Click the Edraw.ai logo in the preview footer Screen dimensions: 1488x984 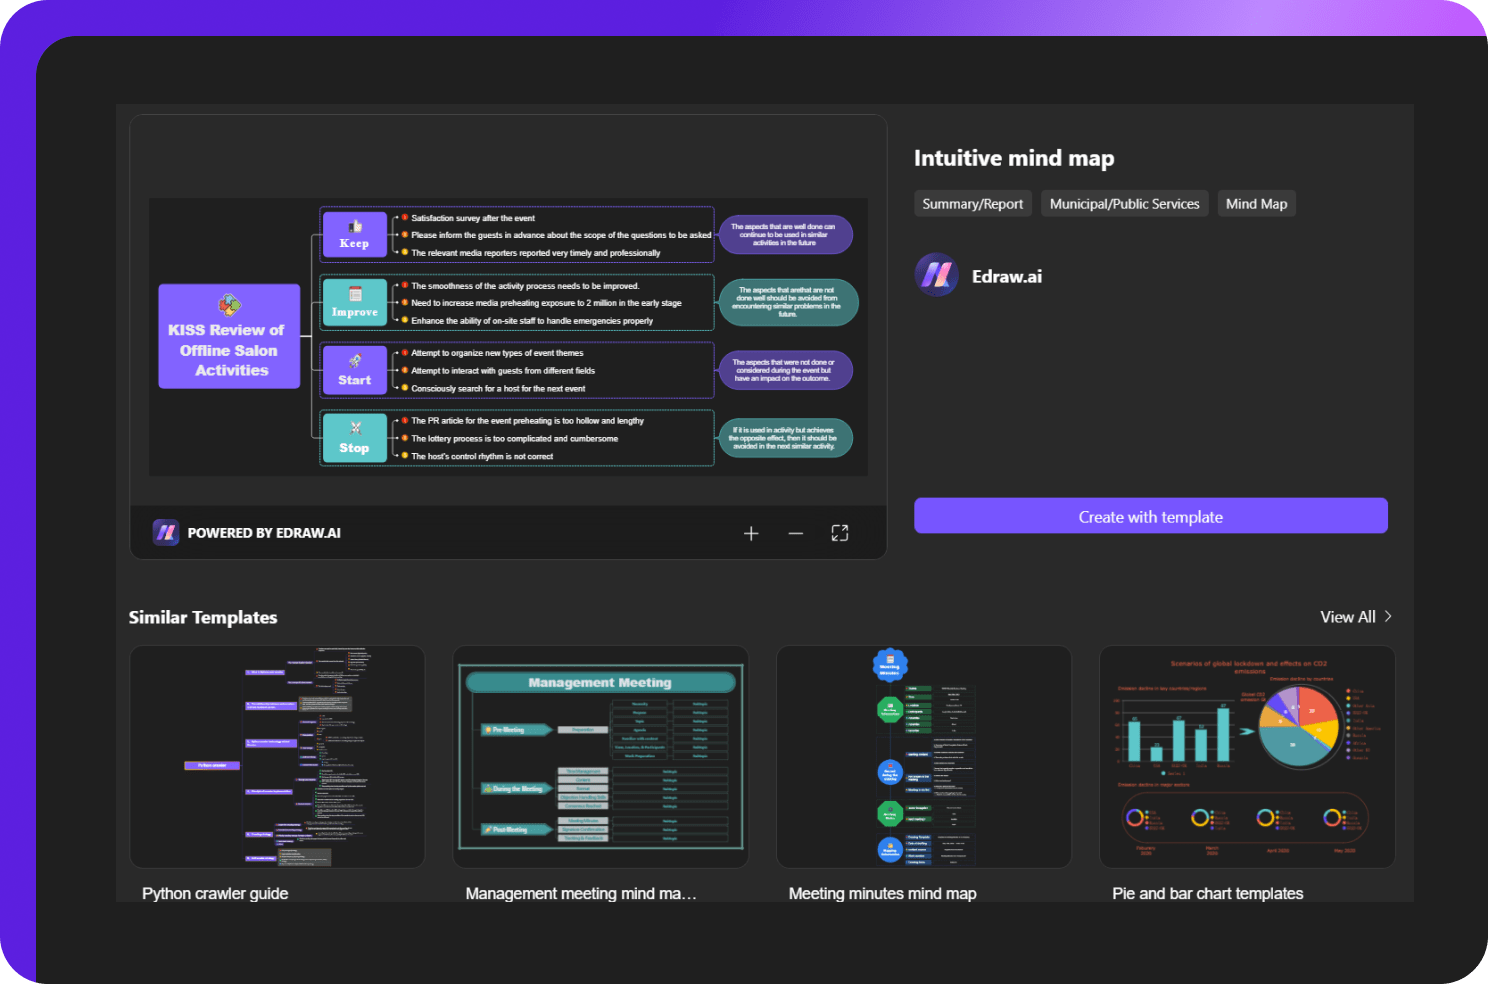click(166, 532)
